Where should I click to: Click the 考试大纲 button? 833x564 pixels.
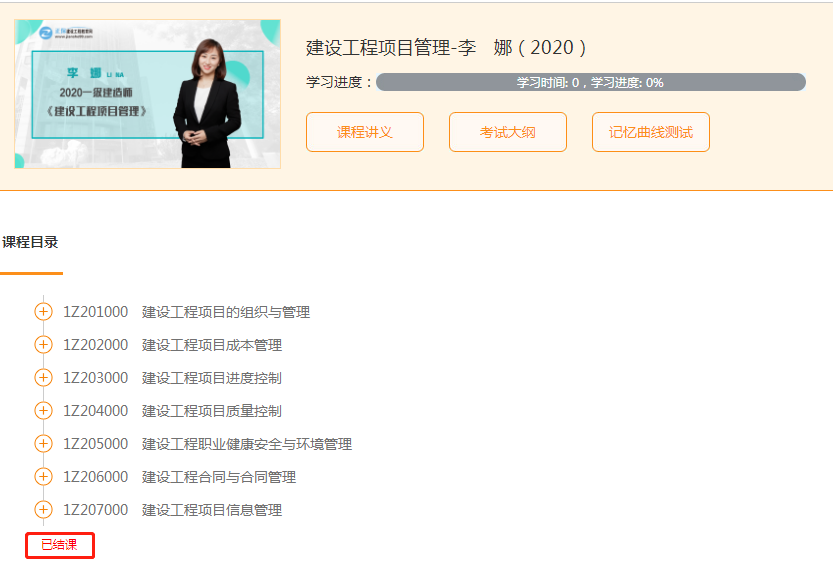[508, 132]
